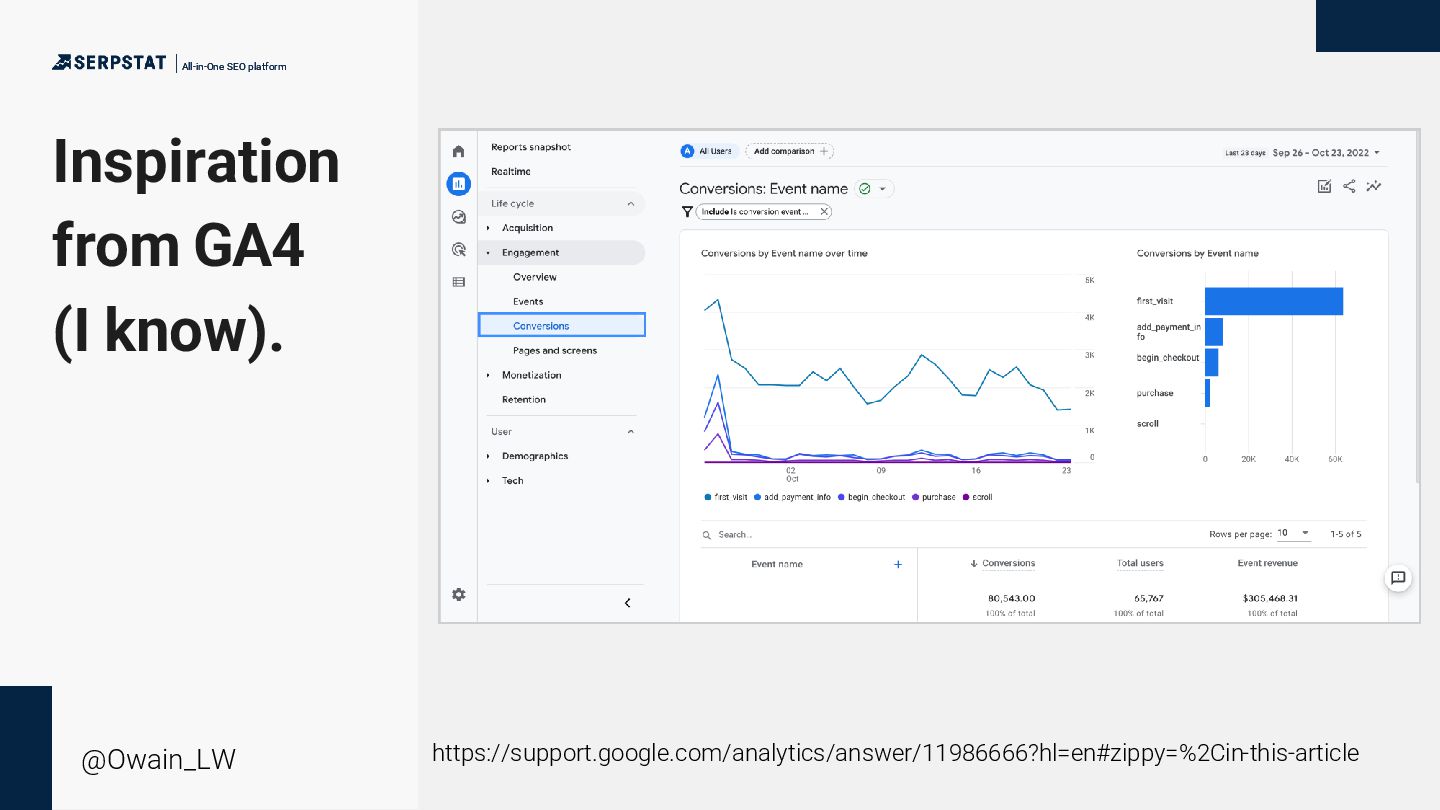Click the $305,468.31 revenue value
The image size is (1440, 810).
(x=1270, y=598)
